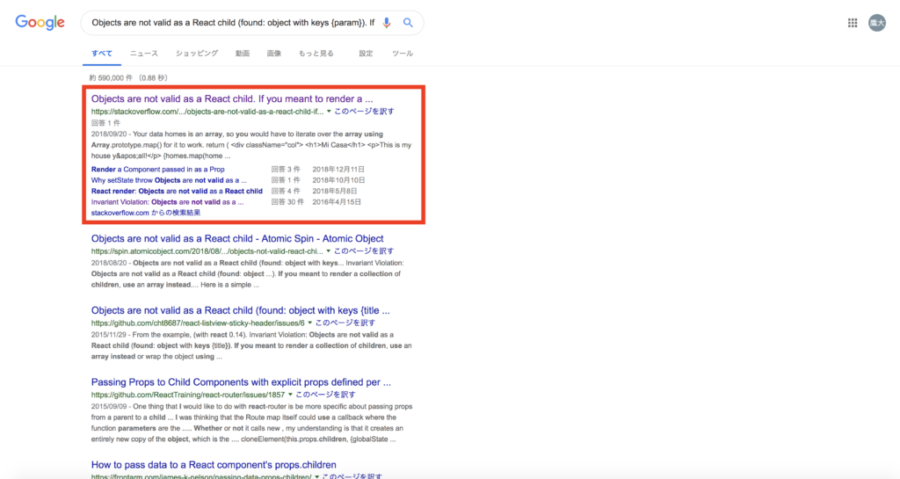Switch to the 動画 tab

[242, 53]
